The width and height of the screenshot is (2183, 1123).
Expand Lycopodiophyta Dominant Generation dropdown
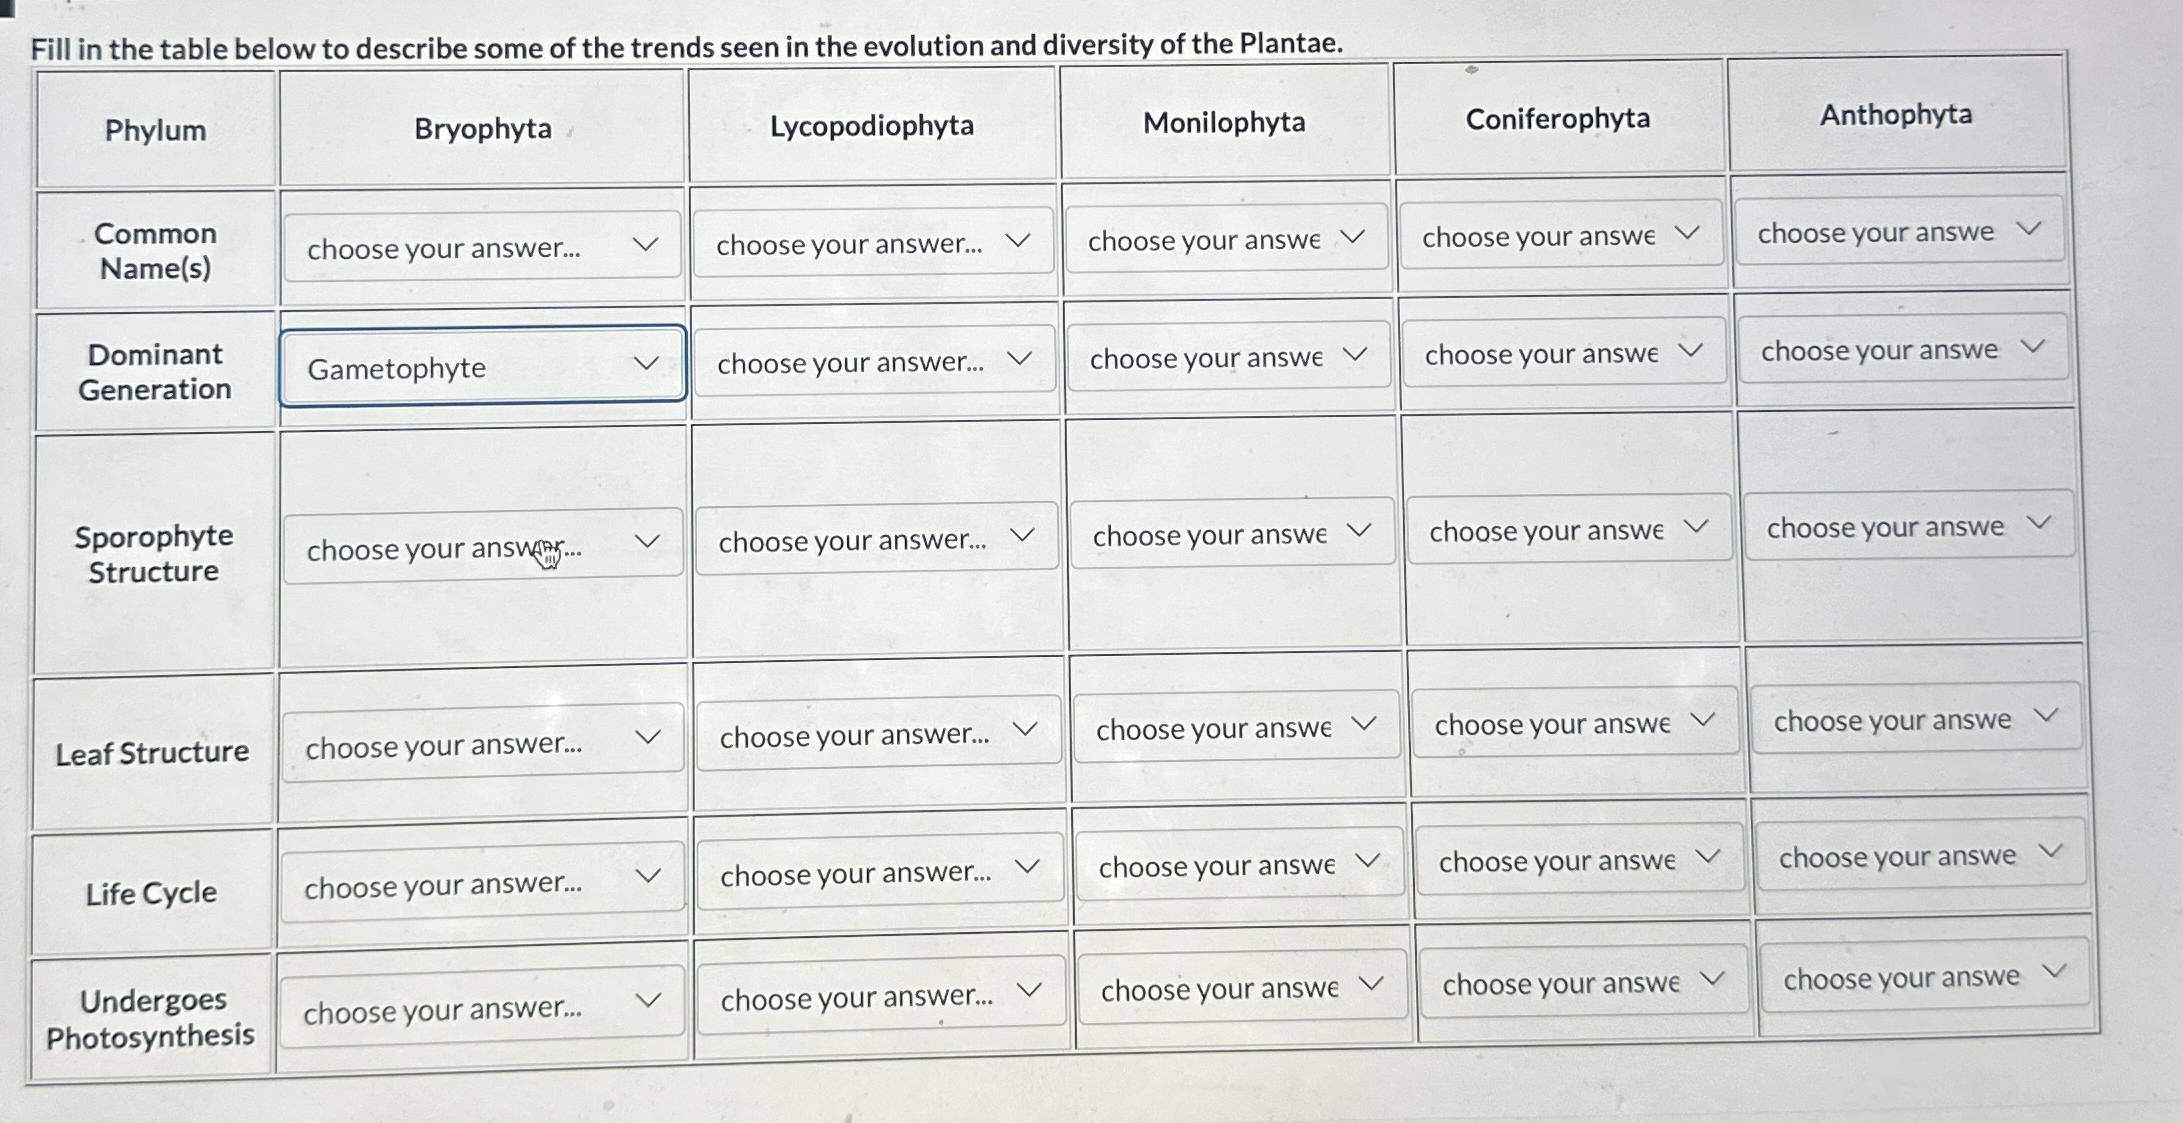pos(874,360)
